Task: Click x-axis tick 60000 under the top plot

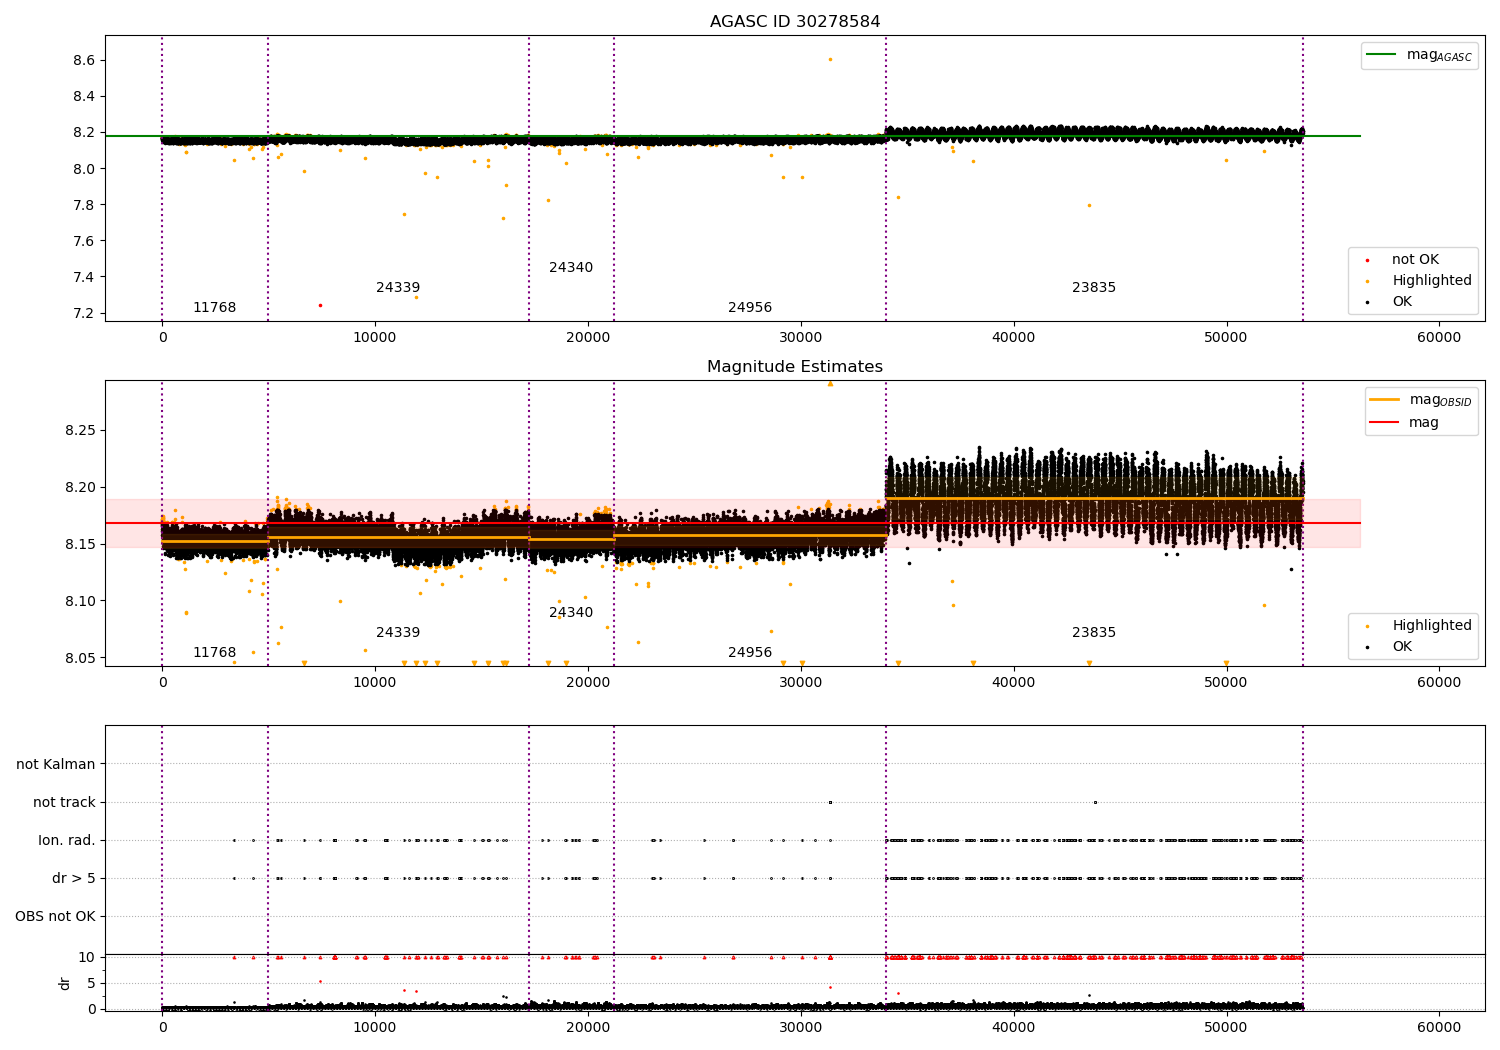Action: coord(1439,338)
